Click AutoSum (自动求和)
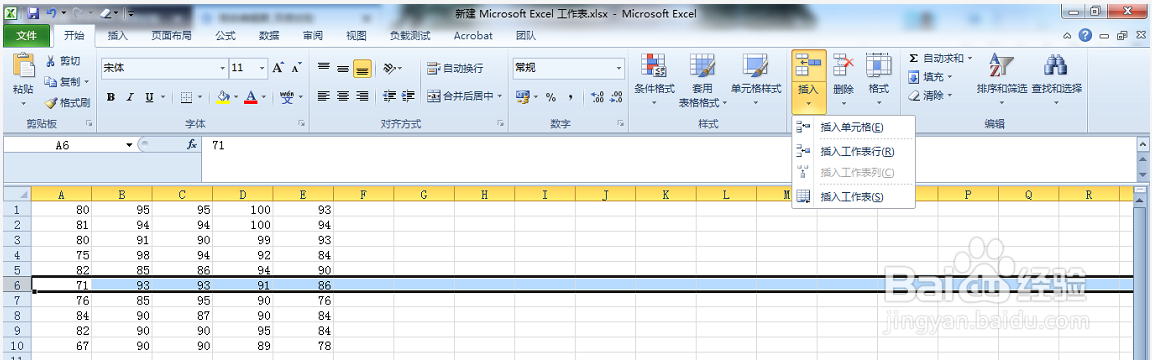Viewport: 1152px width, 360px height. click(x=940, y=58)
